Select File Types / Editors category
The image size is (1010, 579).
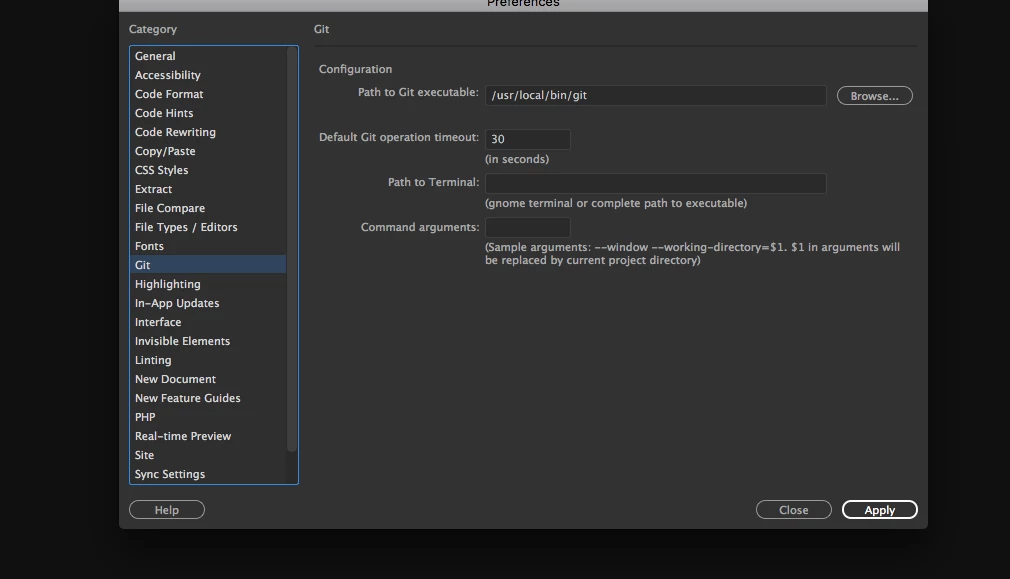[207, 227]
